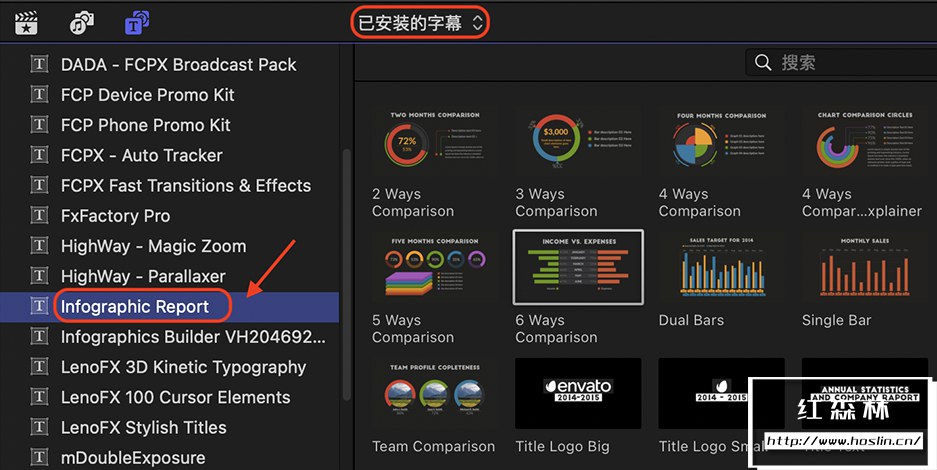Image resolution: width=937 pixels, height=470 pixels.
Task: Select FxFactory Pro category
Action: point(115,216)
